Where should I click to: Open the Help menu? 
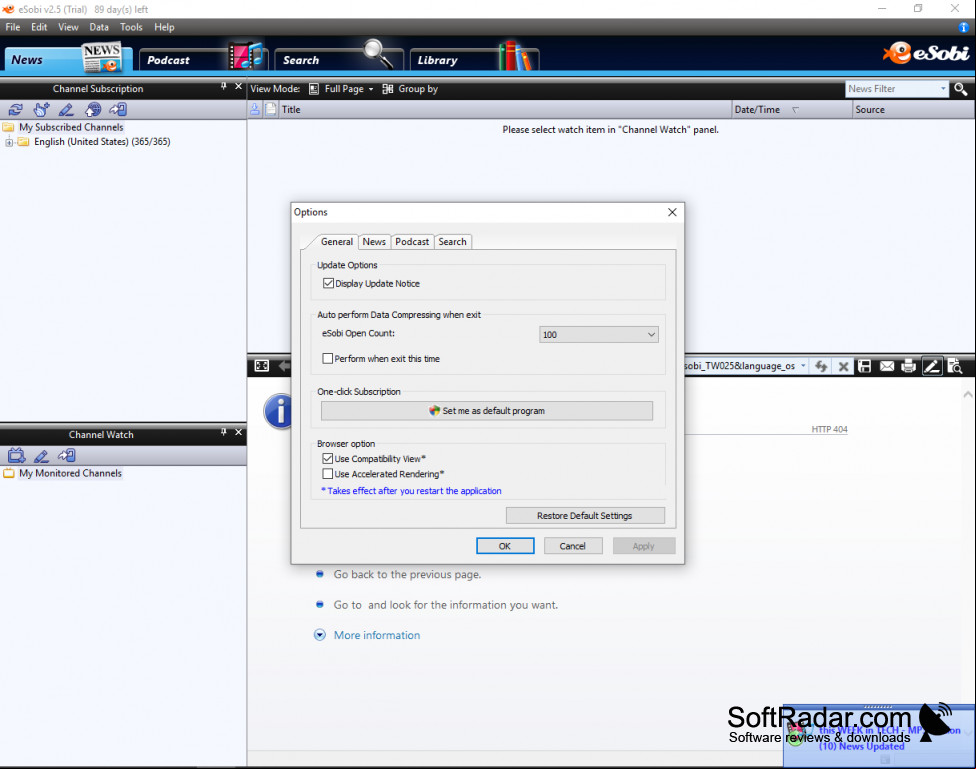point(164,27)
